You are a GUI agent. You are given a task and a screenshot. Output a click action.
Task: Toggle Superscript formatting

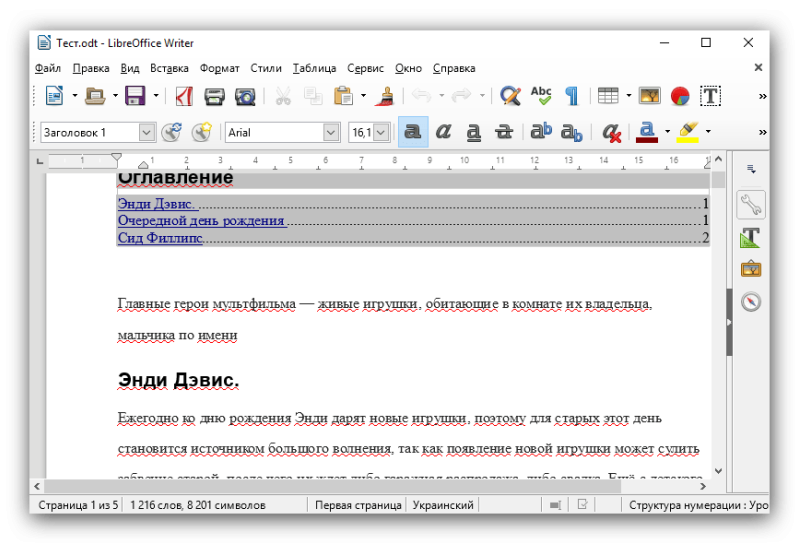click(x=541, y=132)
